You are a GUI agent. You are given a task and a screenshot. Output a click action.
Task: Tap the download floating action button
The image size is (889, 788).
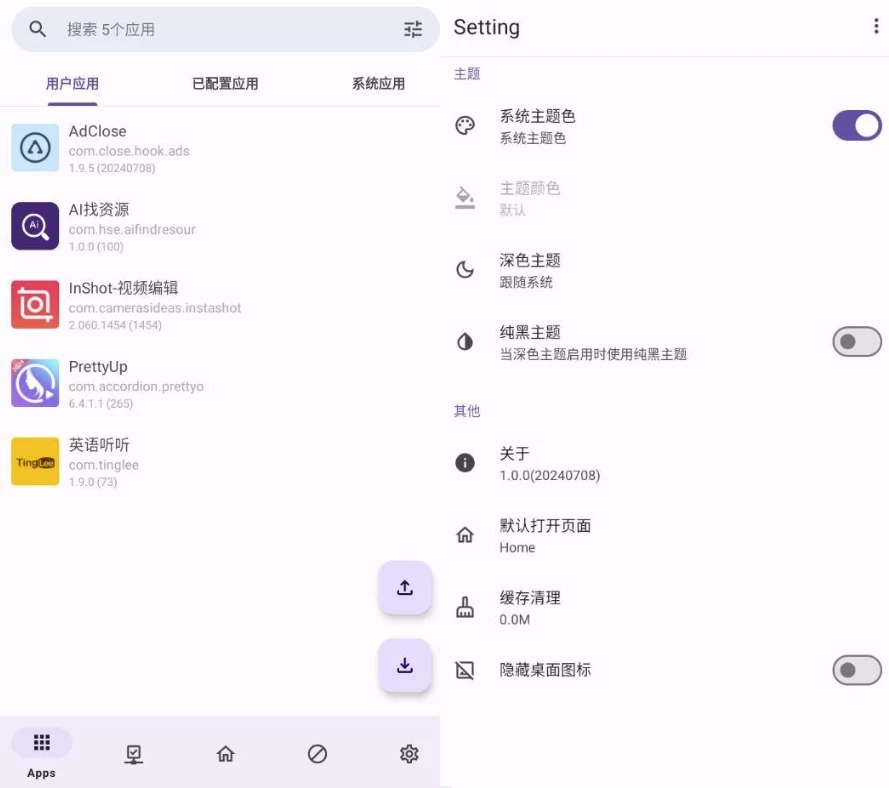(x=404, y=665)
